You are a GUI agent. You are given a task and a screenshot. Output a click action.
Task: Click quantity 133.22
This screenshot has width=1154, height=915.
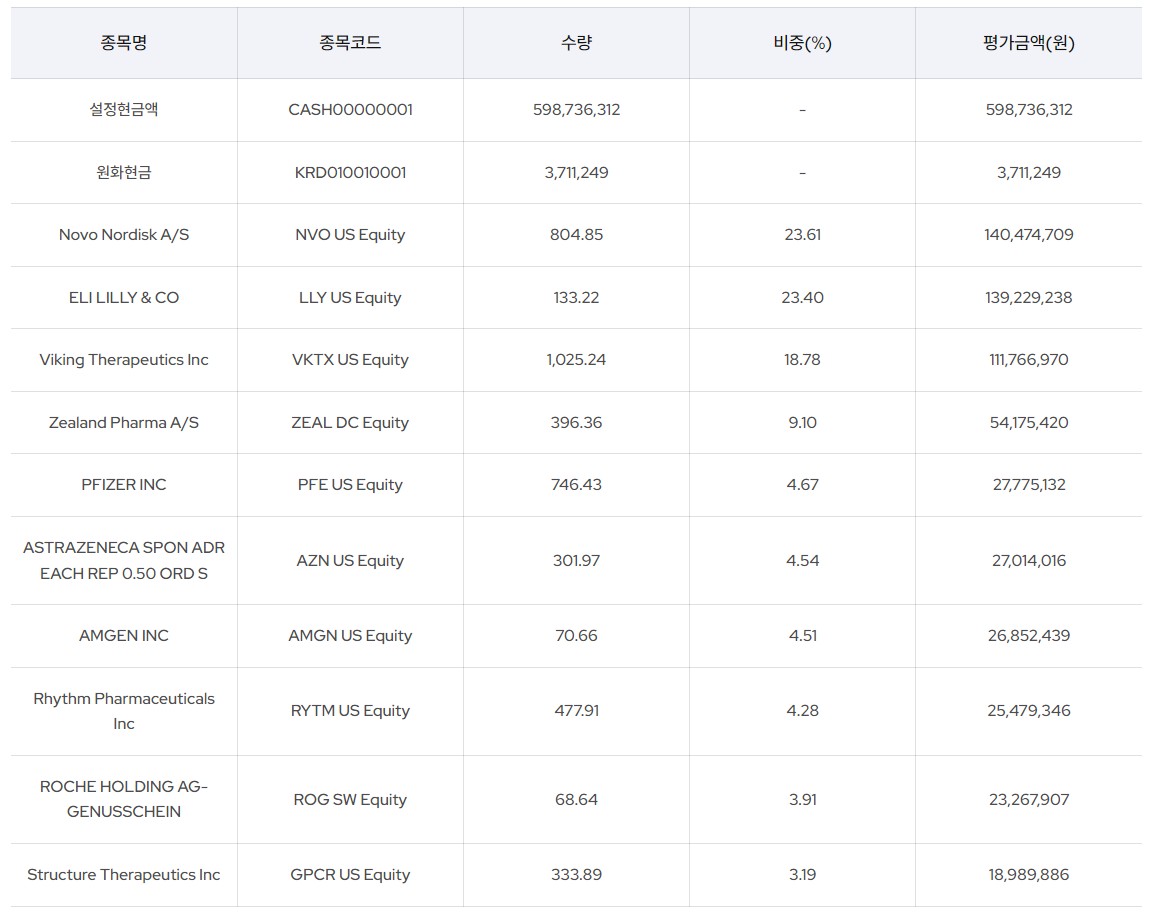tap(576, 297)
